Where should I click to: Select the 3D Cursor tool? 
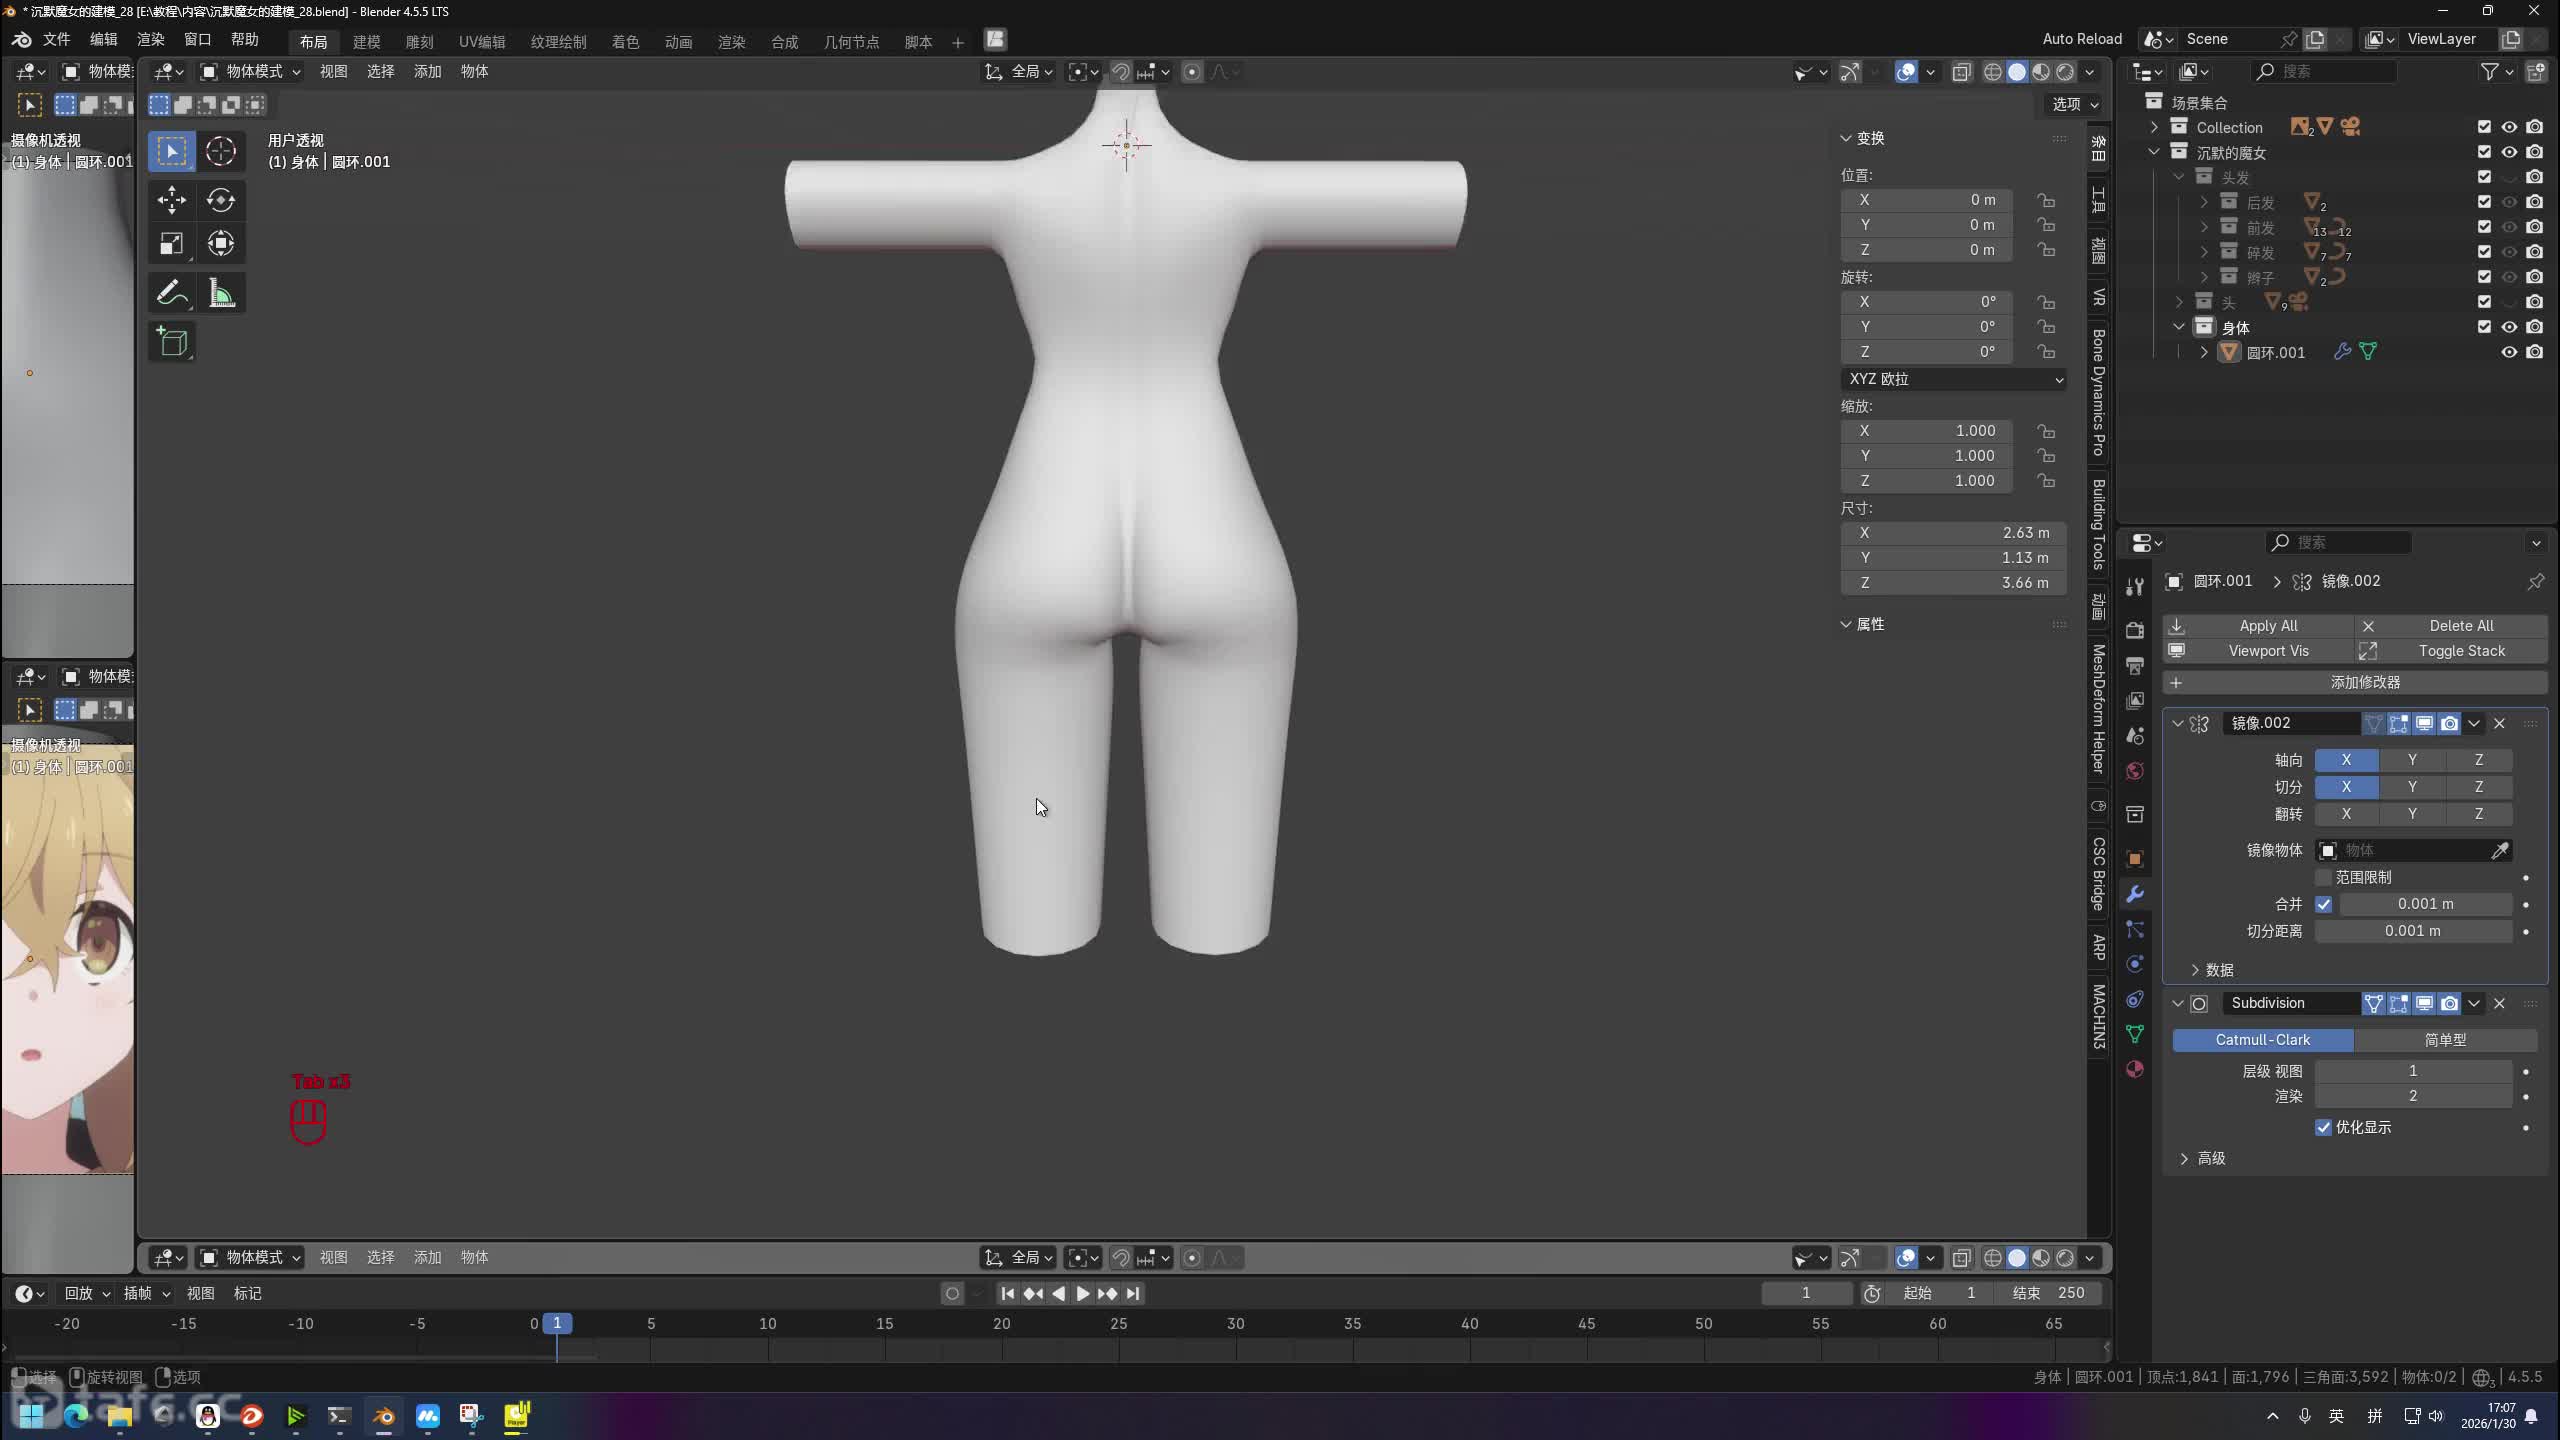[220, 151]
